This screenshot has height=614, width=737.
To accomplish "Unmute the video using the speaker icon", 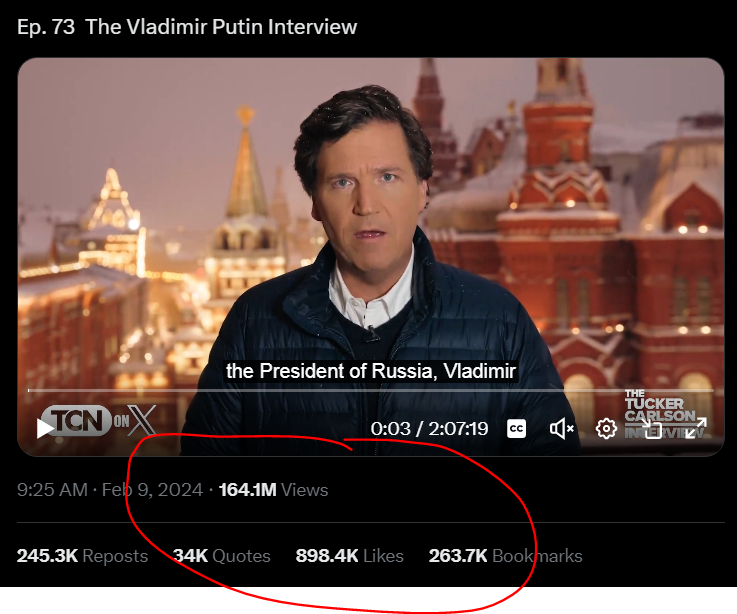I will (x=561, y=429).
